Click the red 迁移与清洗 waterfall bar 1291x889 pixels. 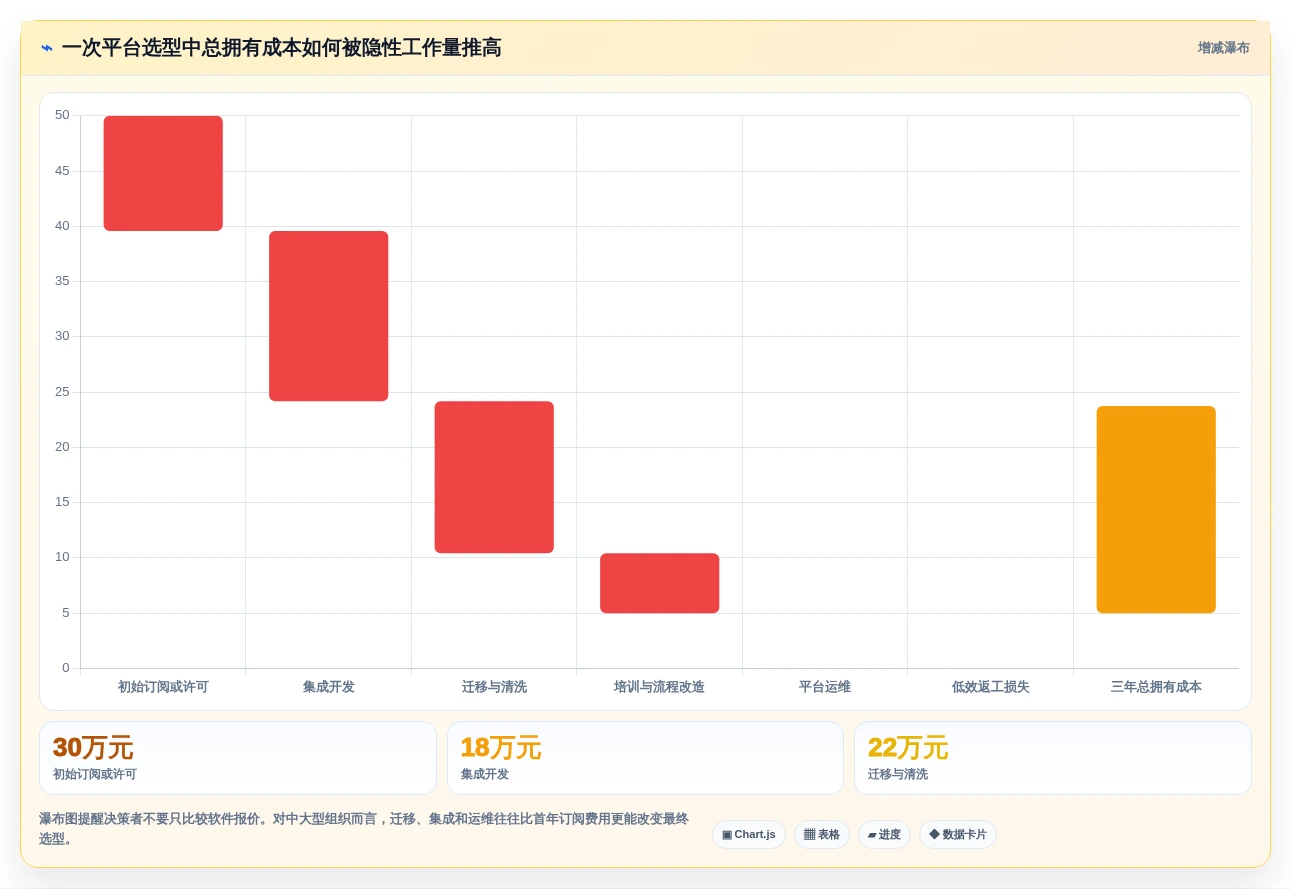pos(494,477)
